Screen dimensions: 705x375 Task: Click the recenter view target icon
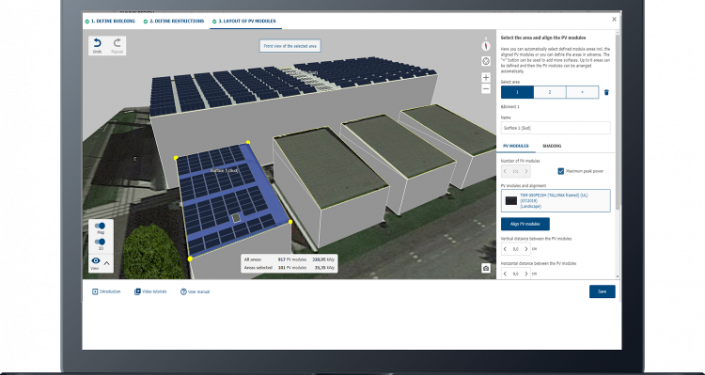486,61
